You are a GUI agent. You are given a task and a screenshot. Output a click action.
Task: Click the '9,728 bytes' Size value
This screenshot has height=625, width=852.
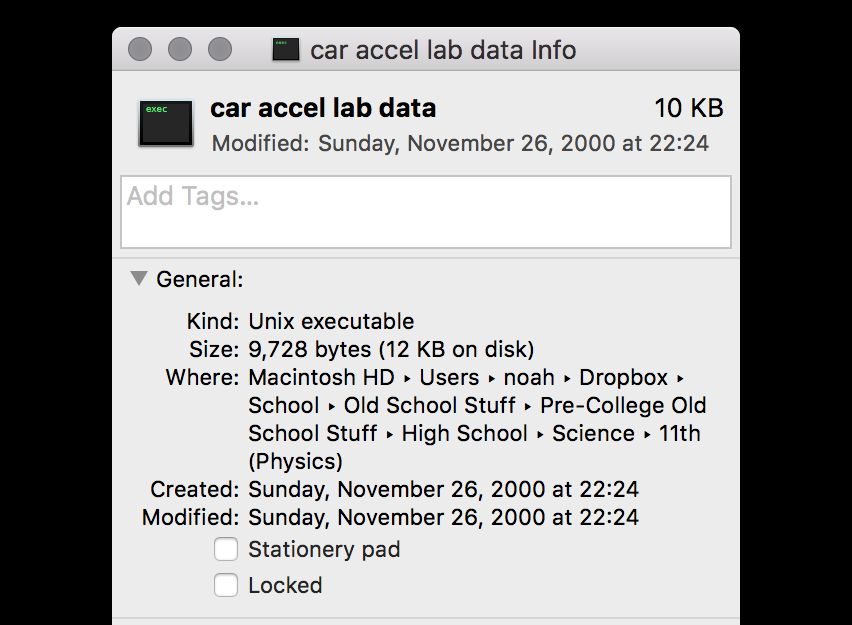(x=310, y=349)
